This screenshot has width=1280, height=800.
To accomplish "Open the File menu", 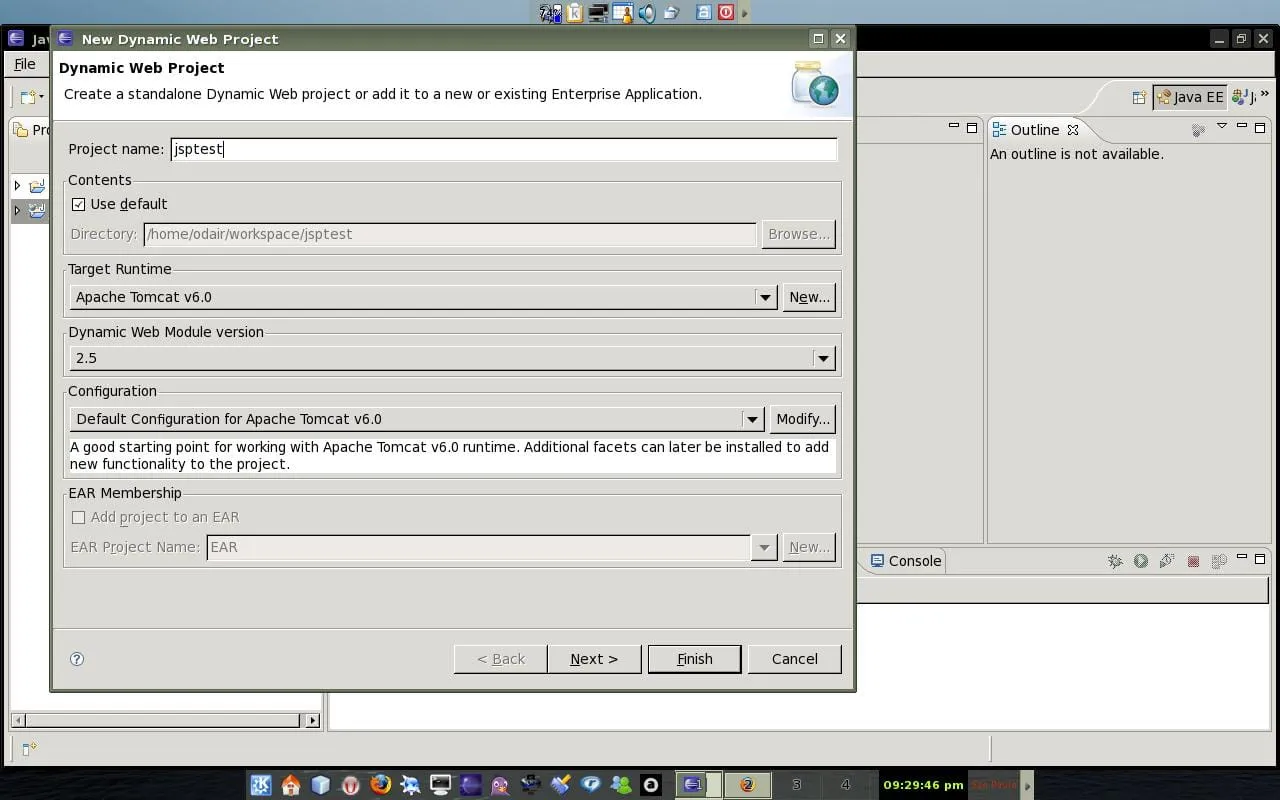I will [x=25, y=64].
